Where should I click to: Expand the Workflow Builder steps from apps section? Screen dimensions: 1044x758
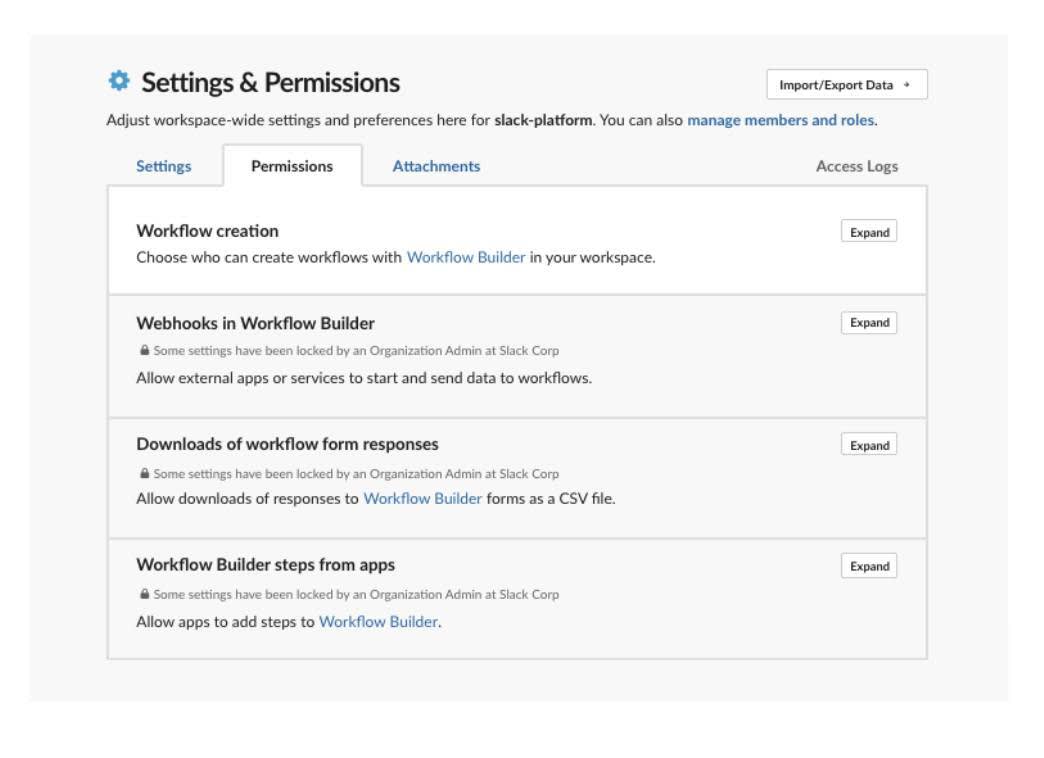point(868,565)
